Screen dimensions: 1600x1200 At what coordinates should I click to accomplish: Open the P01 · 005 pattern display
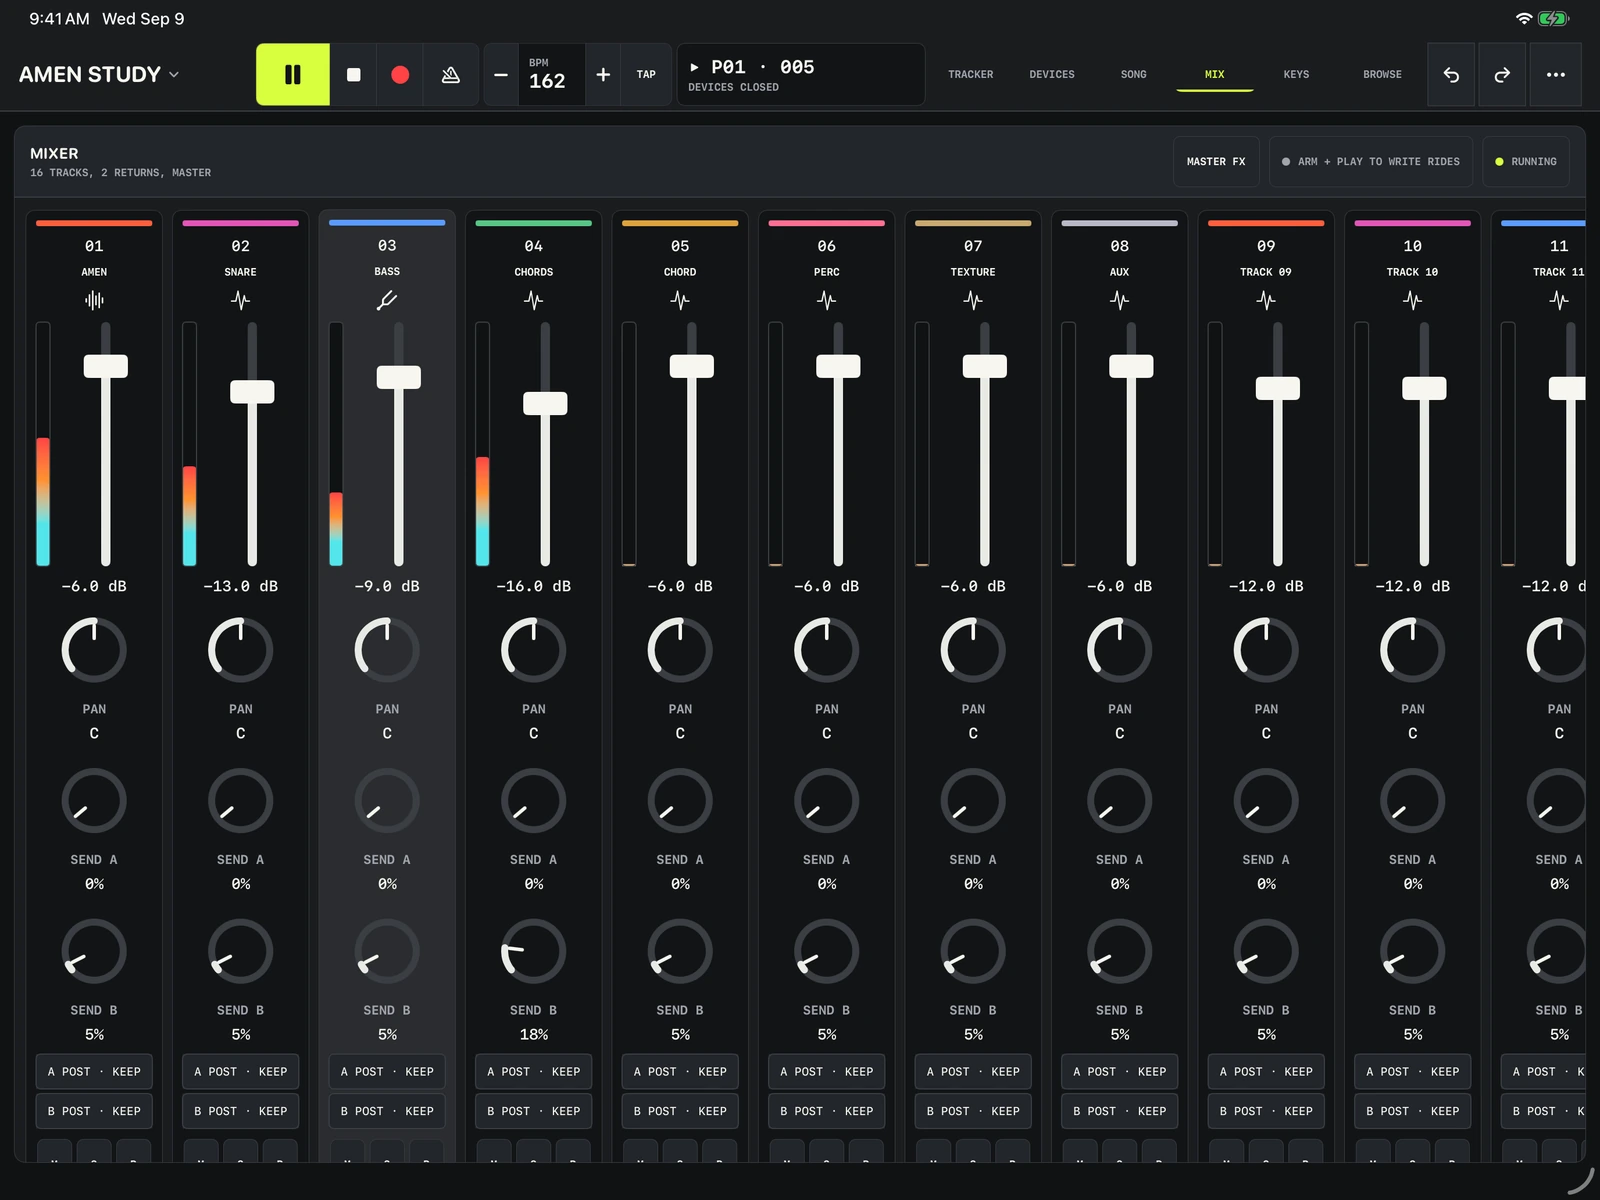pyautogui.click(x=801, y=74)
